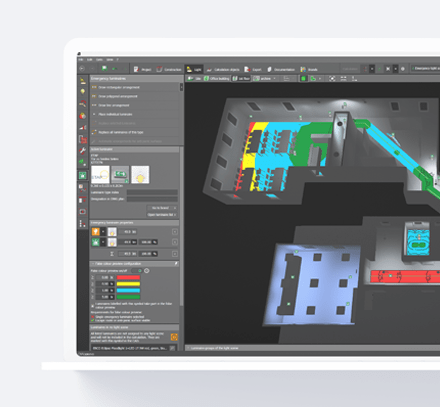The width and height of the screenshot is (440, 407).
Task: Open the View menu
Action: click(x=109, y=60)
